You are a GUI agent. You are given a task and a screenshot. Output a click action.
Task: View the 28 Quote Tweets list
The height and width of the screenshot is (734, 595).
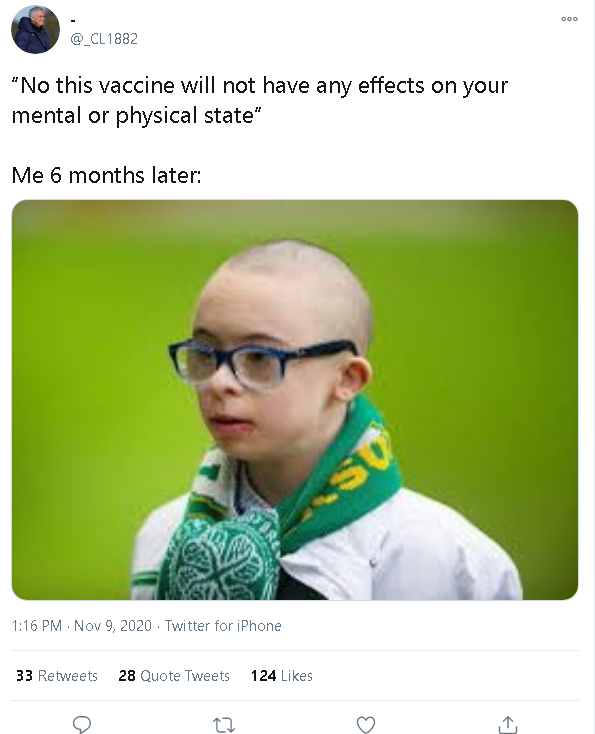174,675
